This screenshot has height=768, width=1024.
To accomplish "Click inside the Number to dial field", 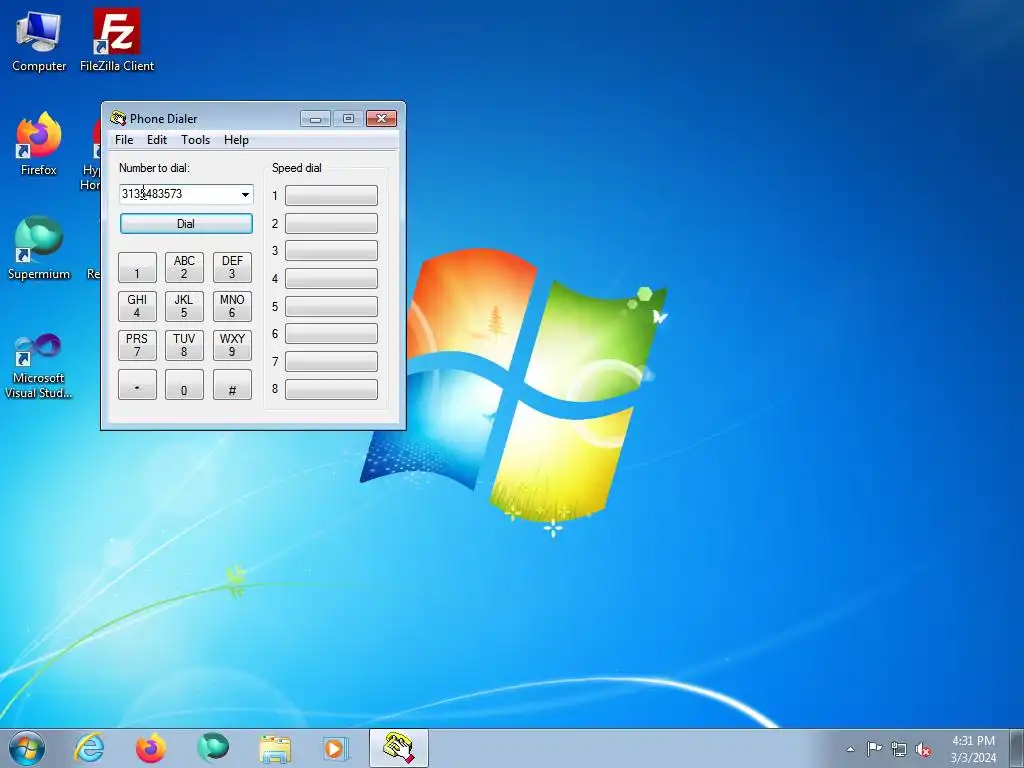I will click(x=178, y=194).
